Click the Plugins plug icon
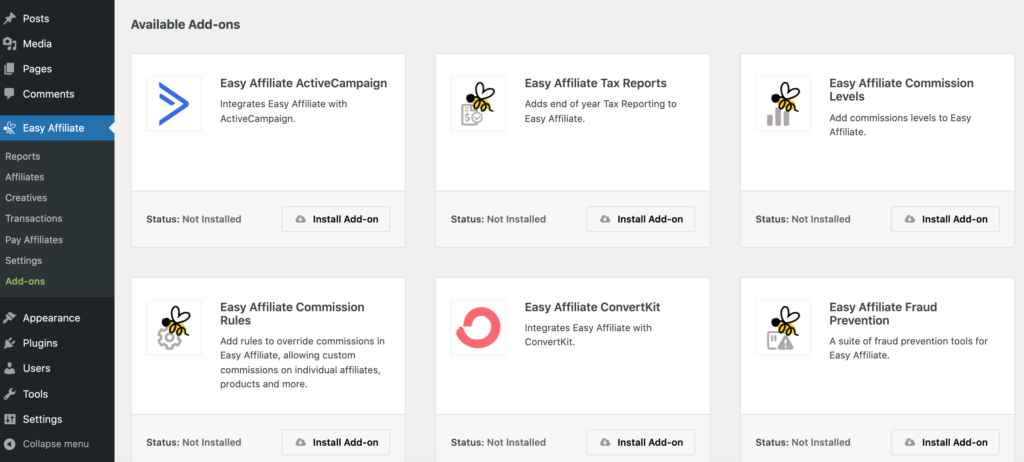Screen dimensions: 1024x462 9,343
